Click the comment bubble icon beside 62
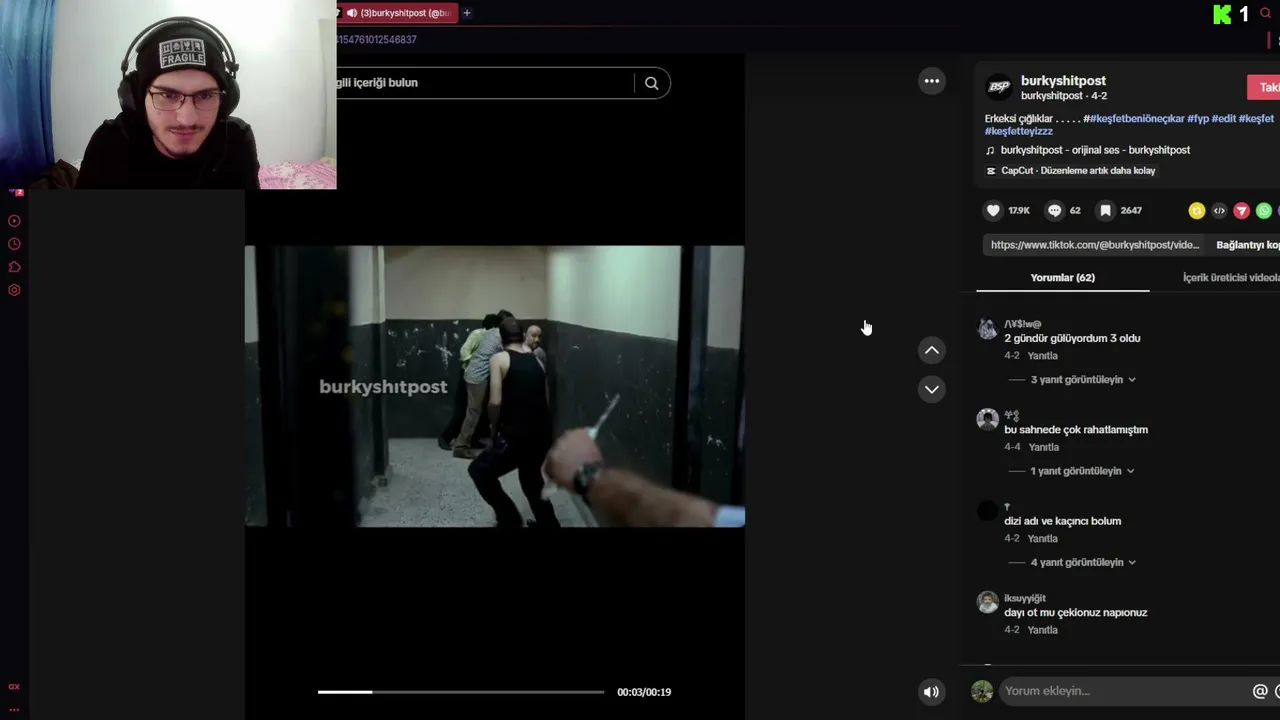Image resolution: width=1280 pixels, height=720 pixels. (x=1054, y=210)
